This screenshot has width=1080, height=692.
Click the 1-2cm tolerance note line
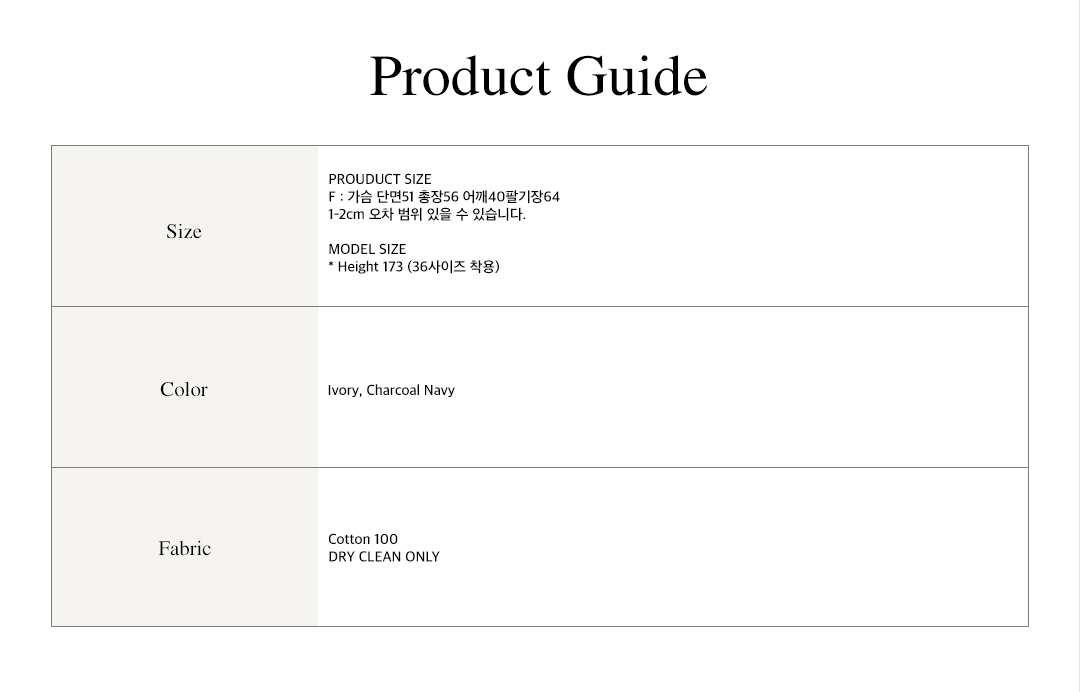click(426, 214)
